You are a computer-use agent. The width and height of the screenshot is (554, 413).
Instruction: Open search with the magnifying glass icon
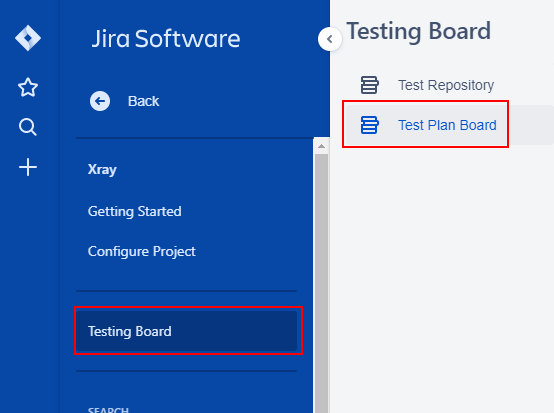(28, 127)
